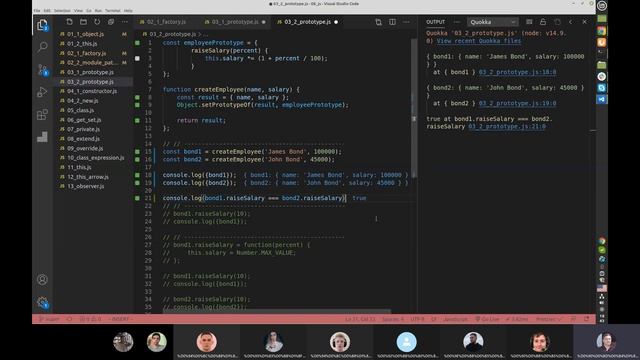640x360 pixels.
Task: Open the Accounts icon in activity bar
Action: click(42, 280)
